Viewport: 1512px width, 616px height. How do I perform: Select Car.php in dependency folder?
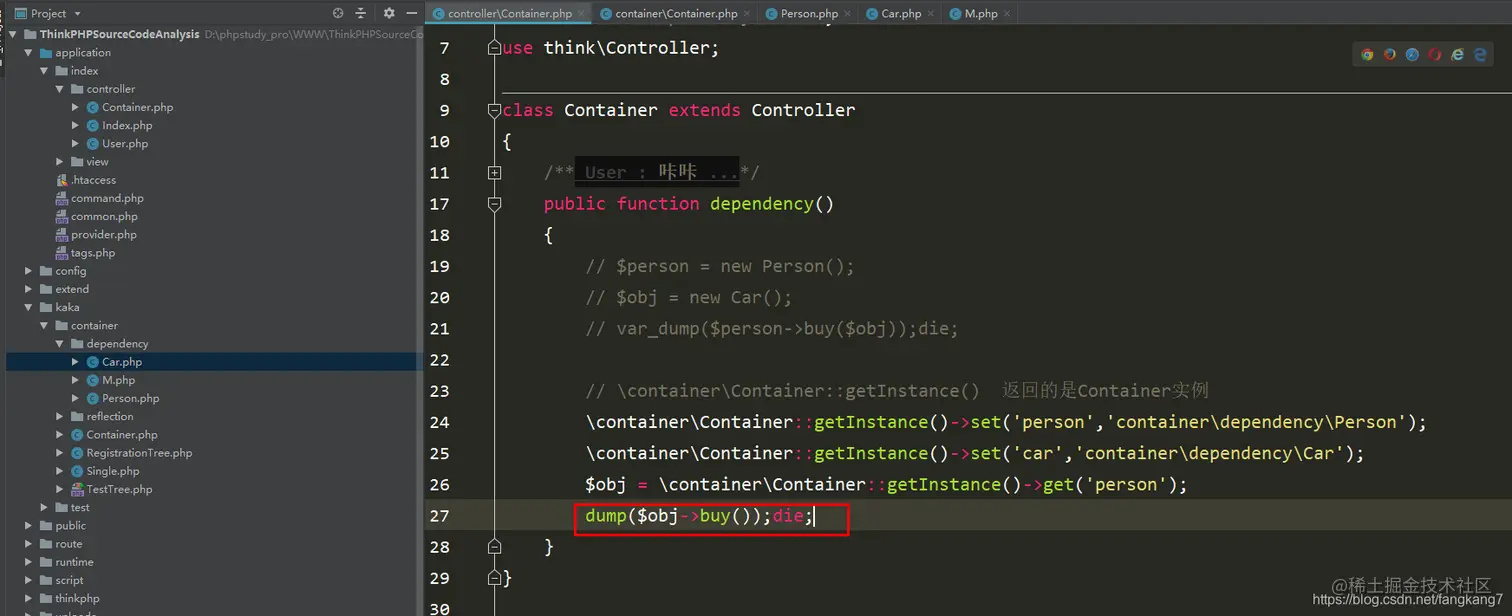click(122, 362)
